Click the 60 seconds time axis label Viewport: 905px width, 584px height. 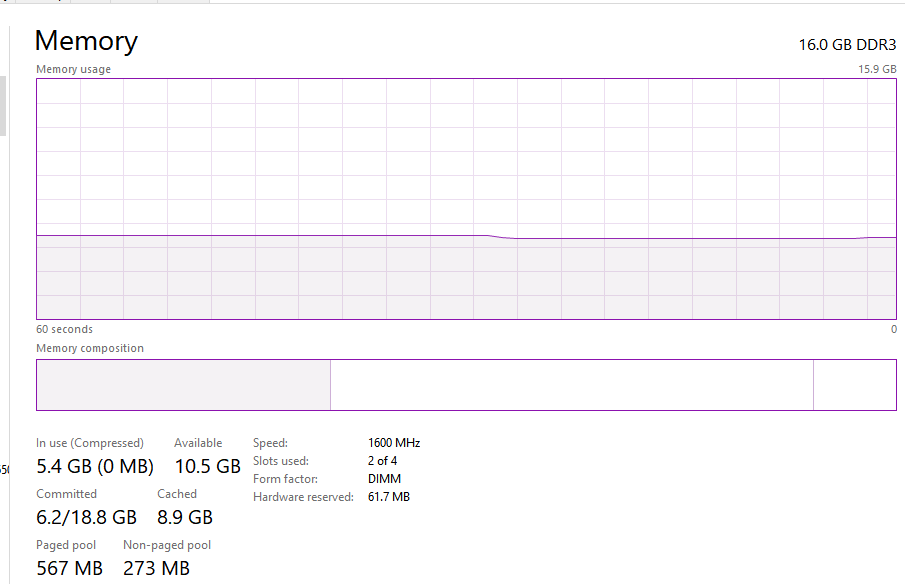coord(64,329)
